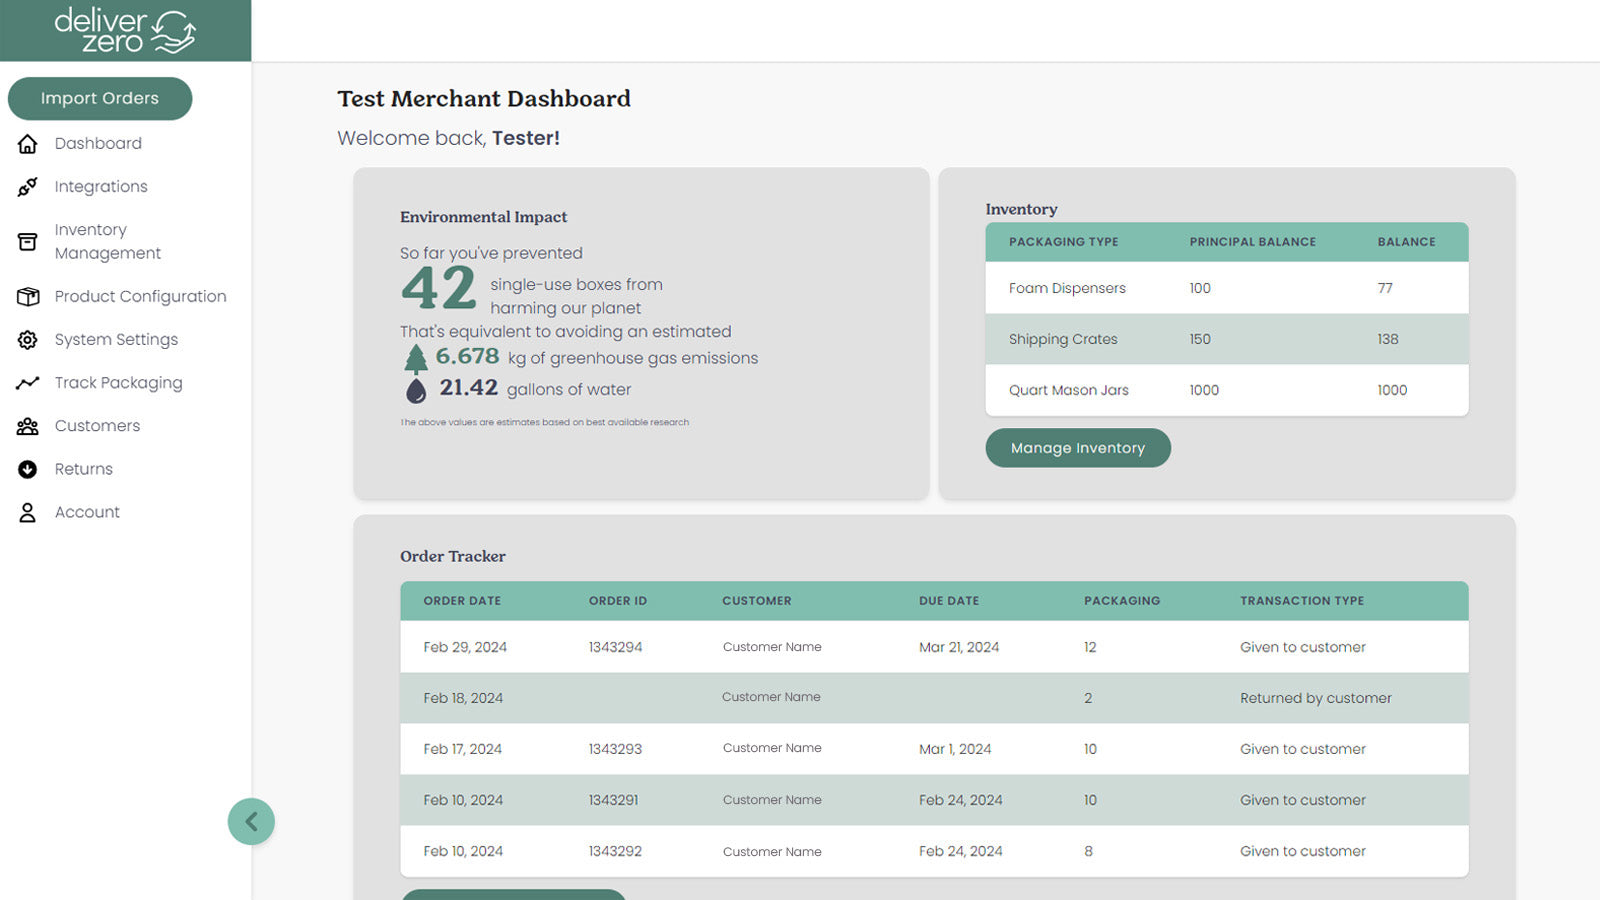Click the Returns down-arrow icon

coord(28,469)
